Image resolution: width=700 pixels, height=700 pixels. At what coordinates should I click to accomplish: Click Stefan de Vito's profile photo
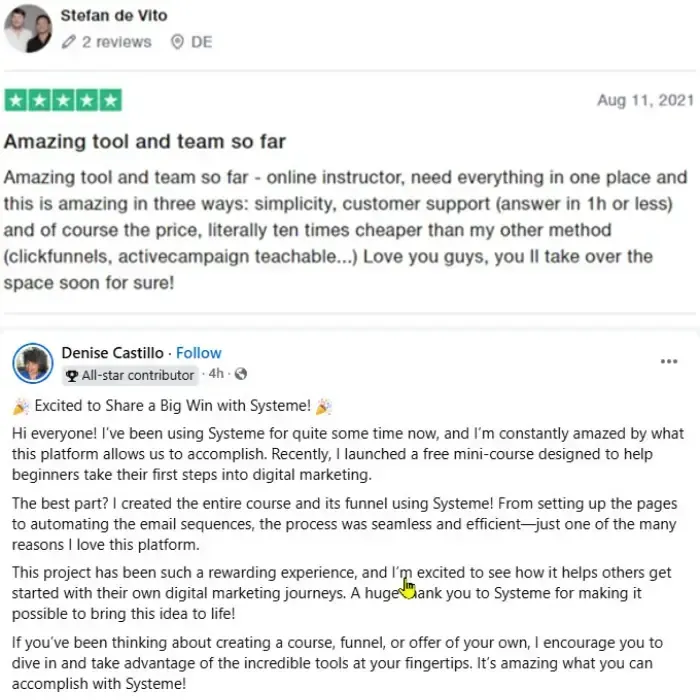pos(28,29)
